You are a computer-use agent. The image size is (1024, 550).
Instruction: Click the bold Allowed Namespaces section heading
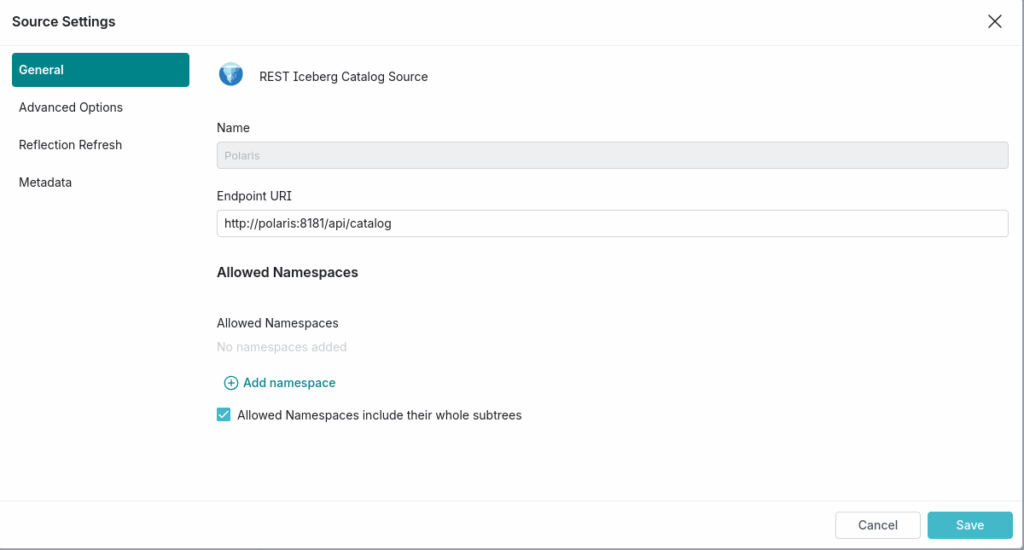[x=287, y=272]
